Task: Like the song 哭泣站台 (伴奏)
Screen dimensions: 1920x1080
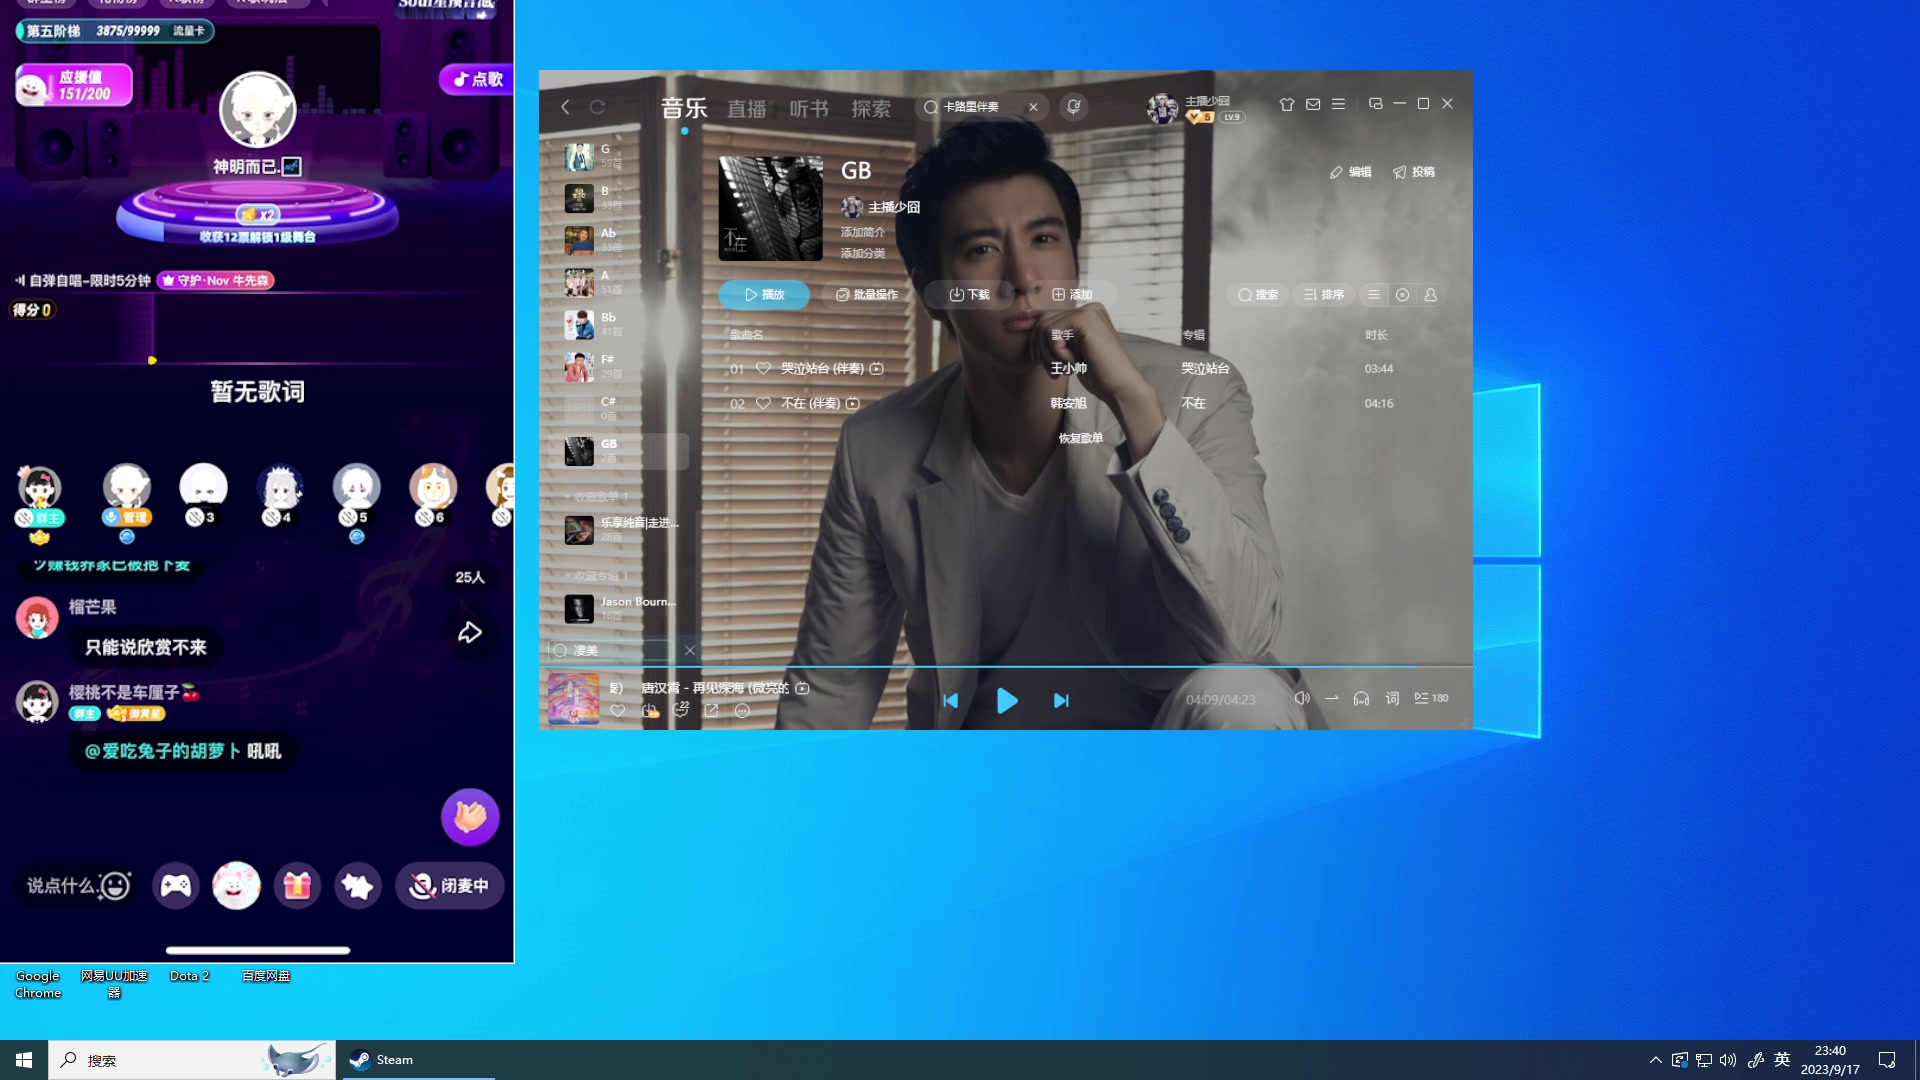Action: (763, 369)
